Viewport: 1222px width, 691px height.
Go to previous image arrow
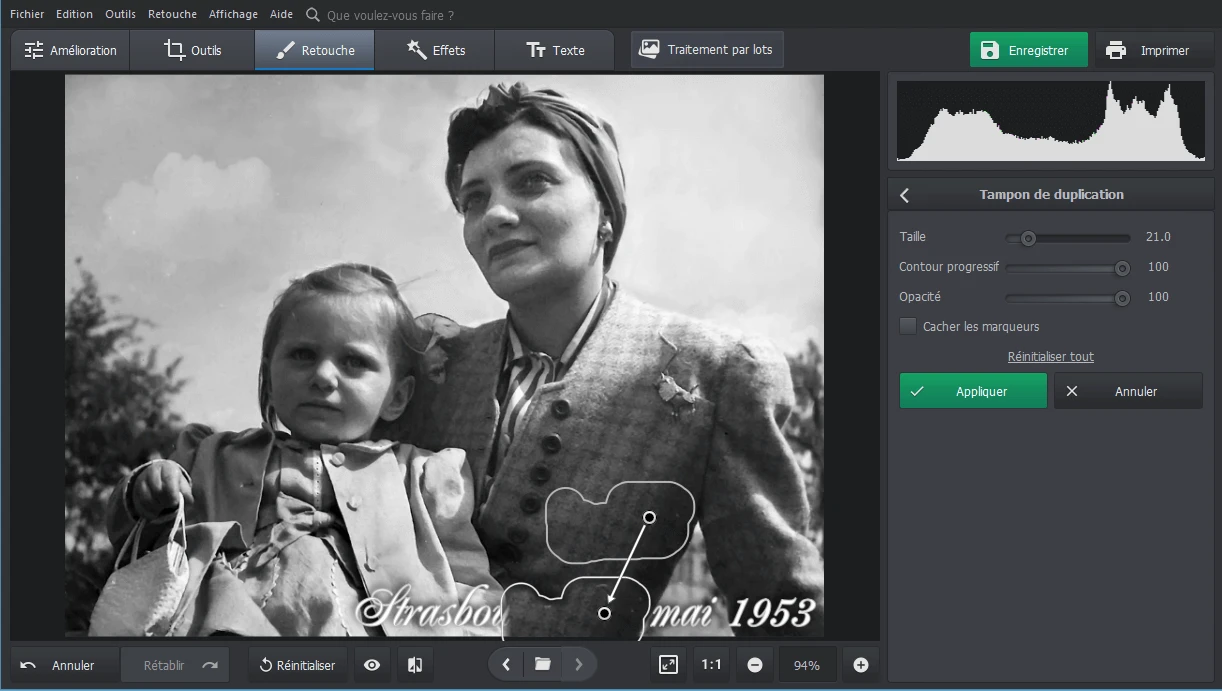pyautogui.click(x=507, y=664)
